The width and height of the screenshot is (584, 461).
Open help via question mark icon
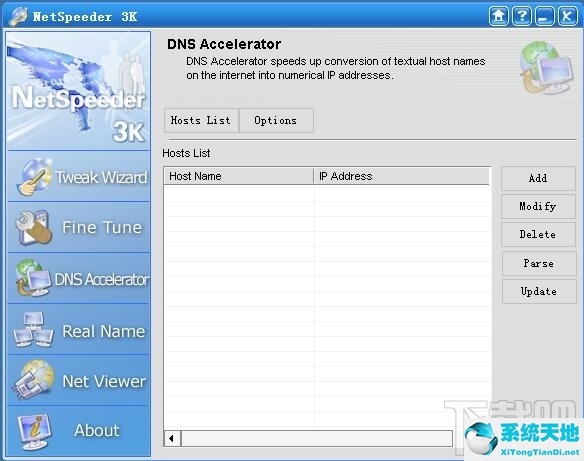pyautogui.click(x=522, y=16)
